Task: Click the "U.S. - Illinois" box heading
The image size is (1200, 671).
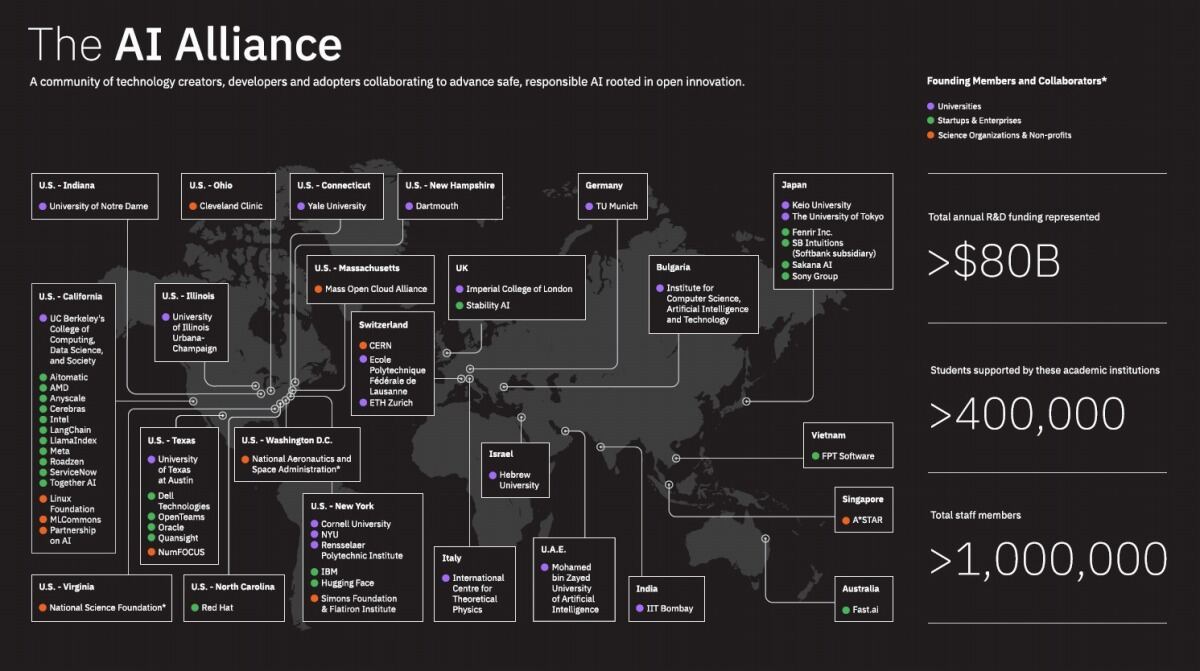Action: tap(190, 296)
